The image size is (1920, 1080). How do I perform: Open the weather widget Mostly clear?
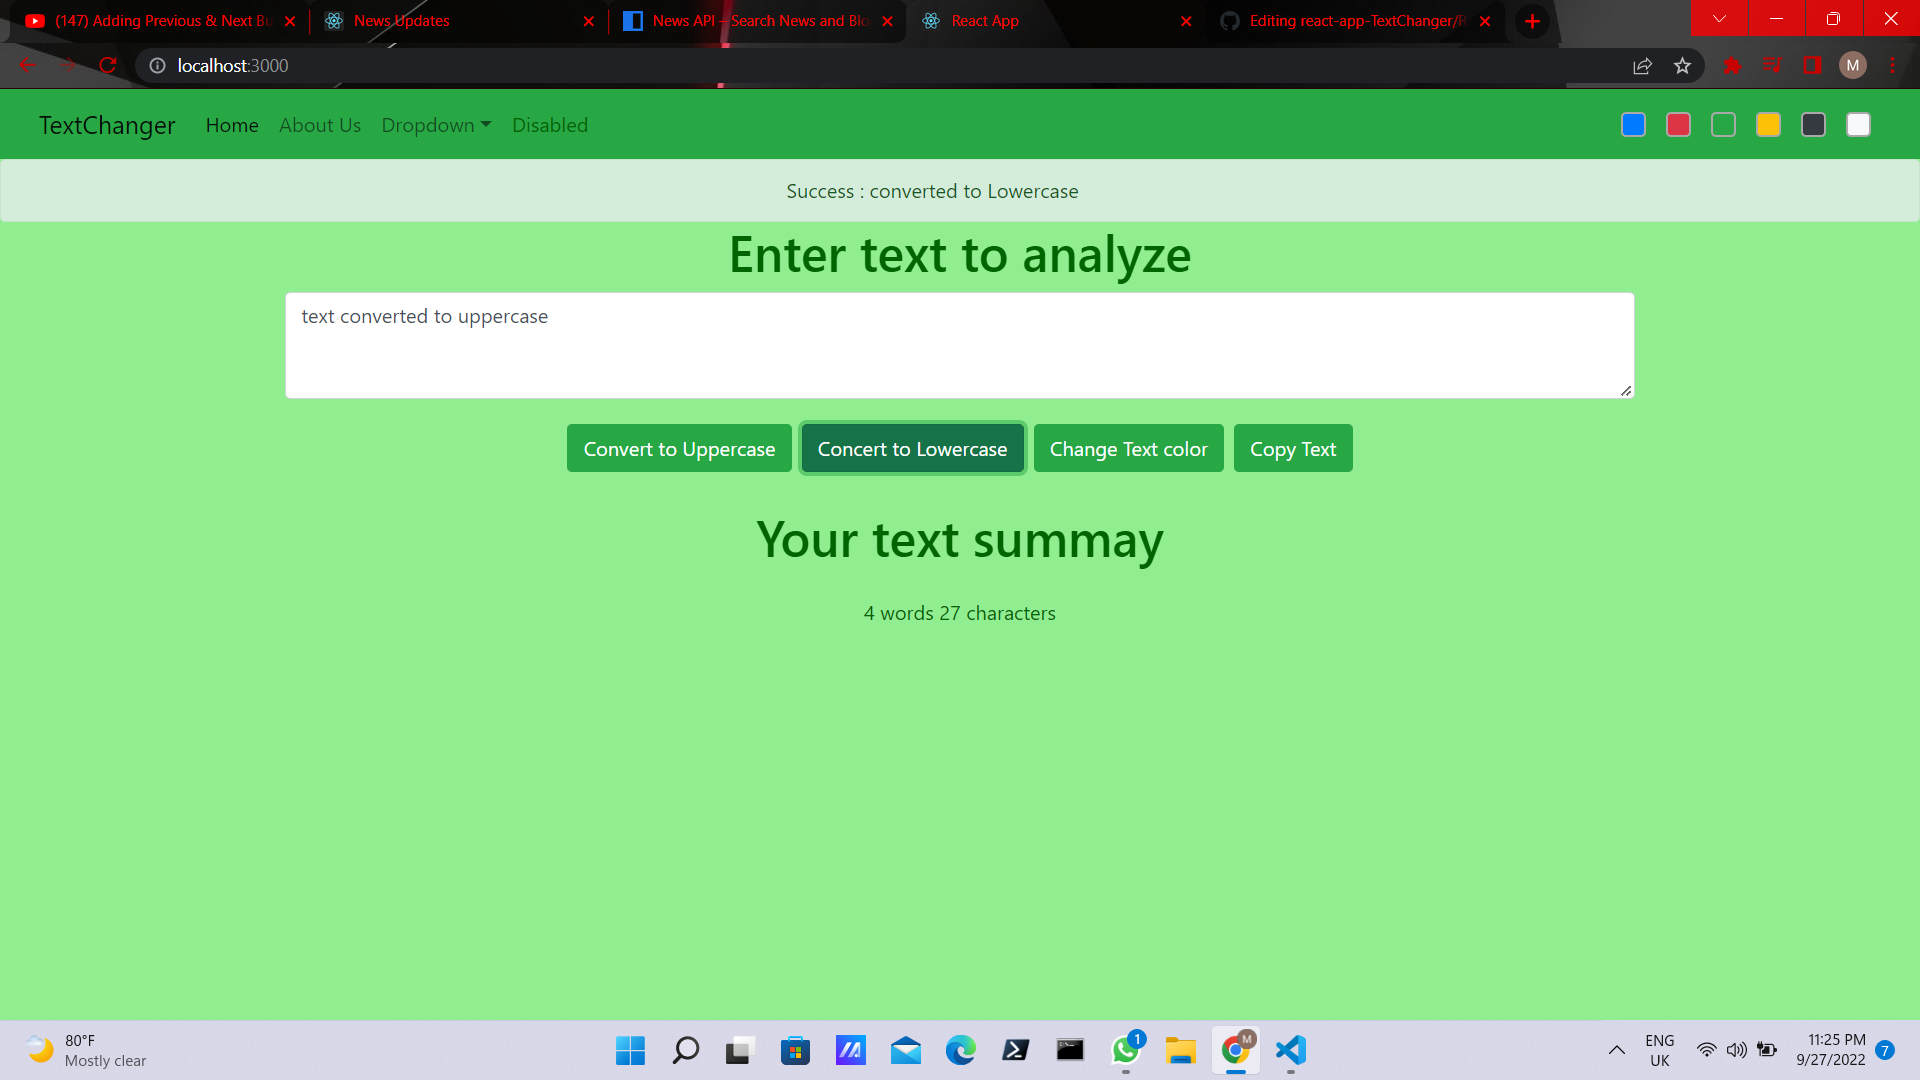tap(88, 1050)
